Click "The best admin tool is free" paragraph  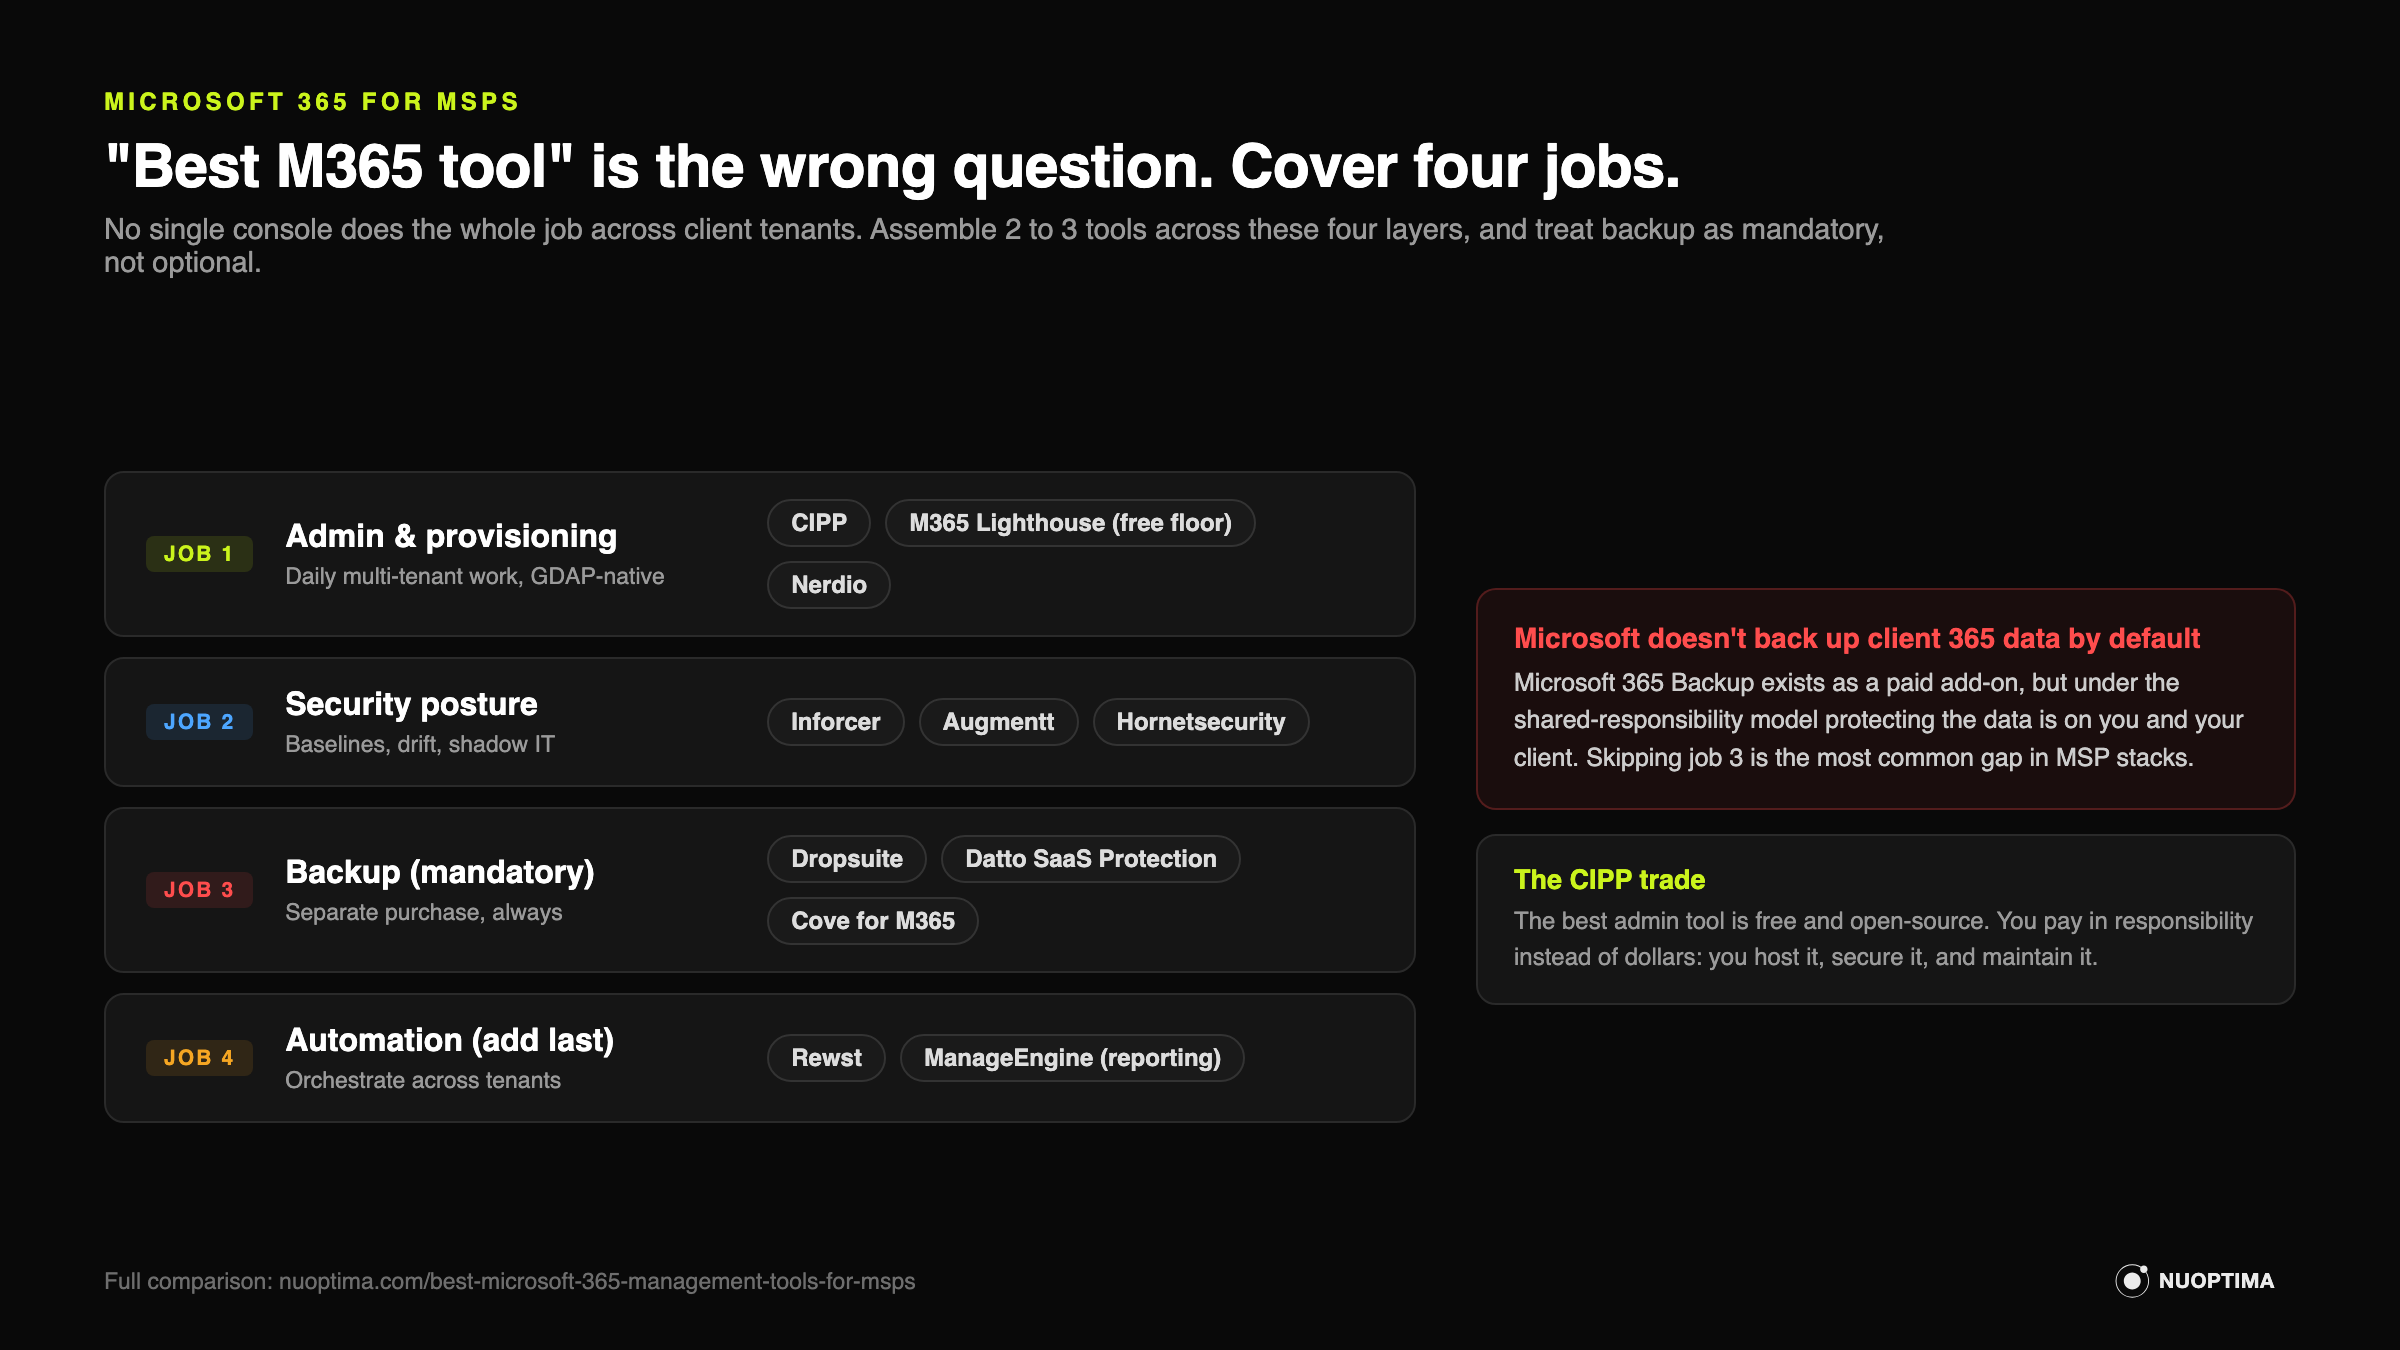pyautogui.click(x=1883, y=939)
